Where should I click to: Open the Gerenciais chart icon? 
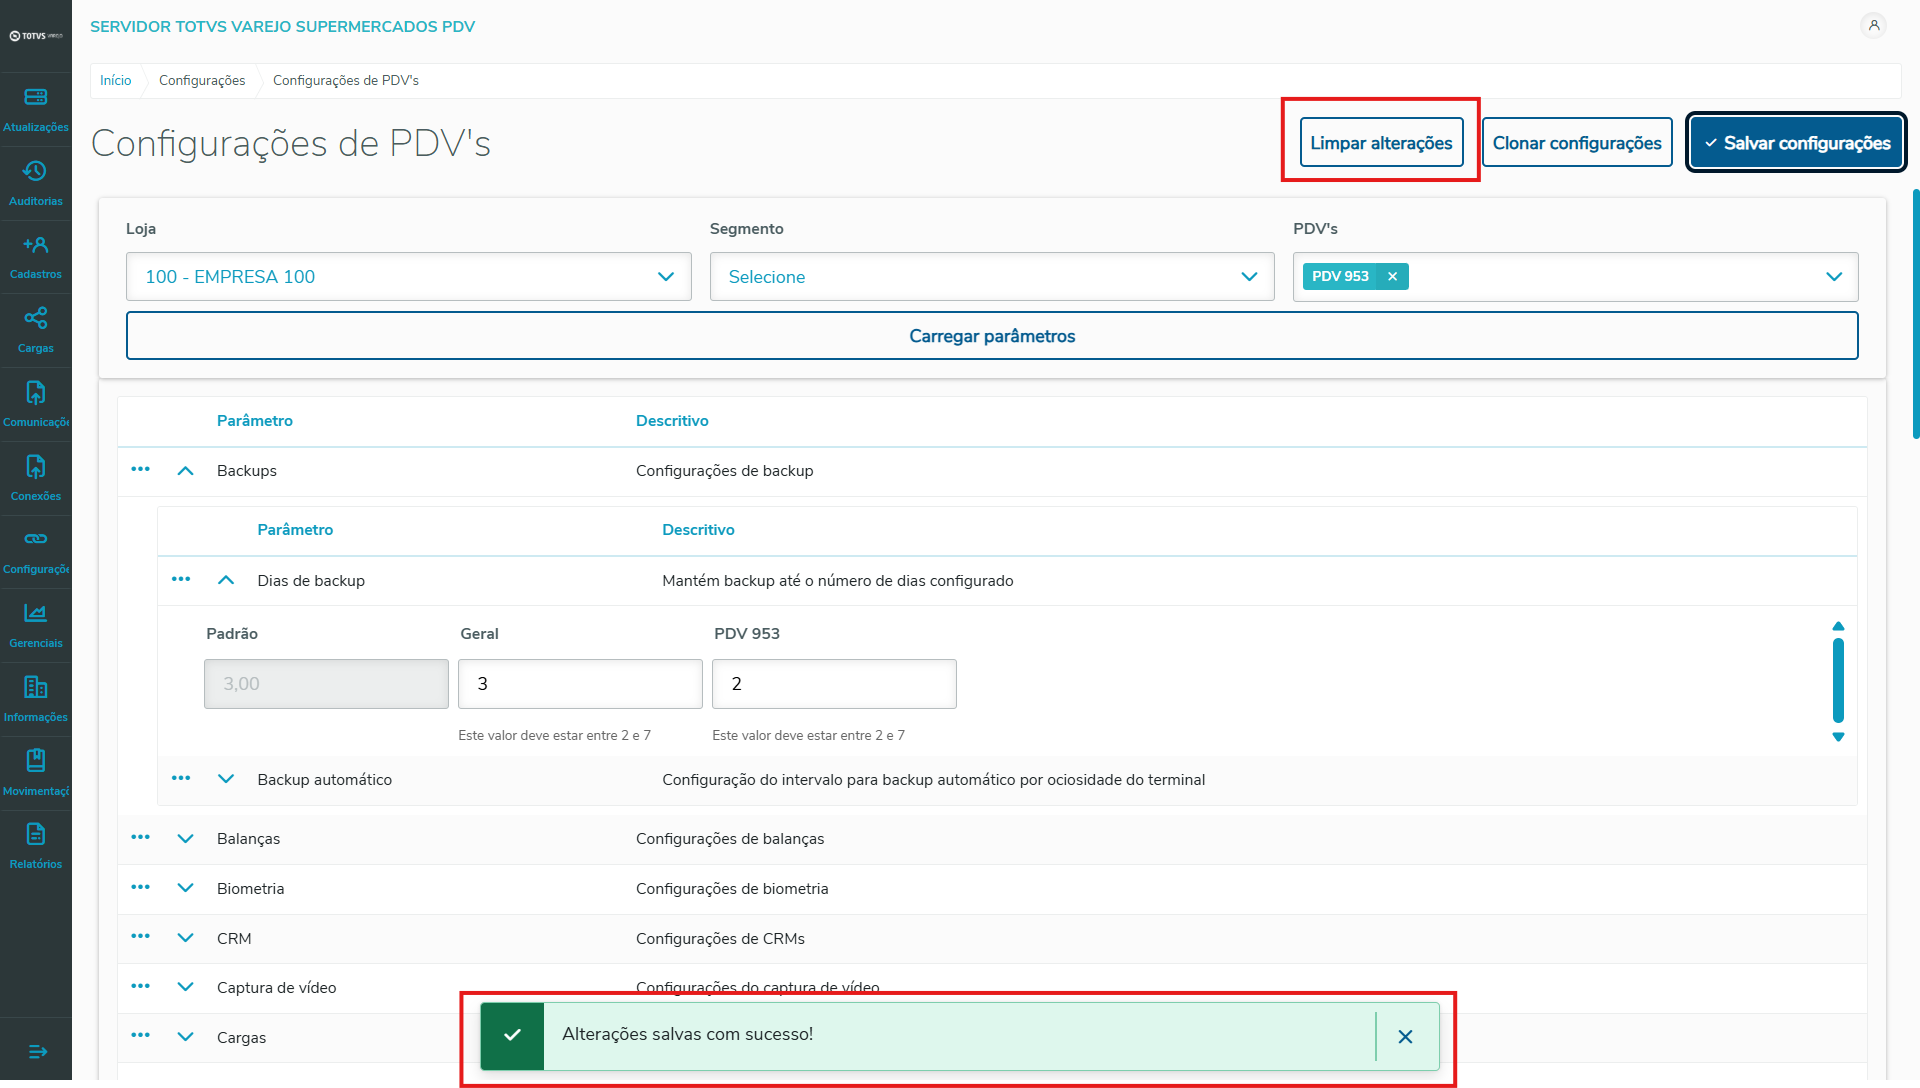tap(36, 613)
